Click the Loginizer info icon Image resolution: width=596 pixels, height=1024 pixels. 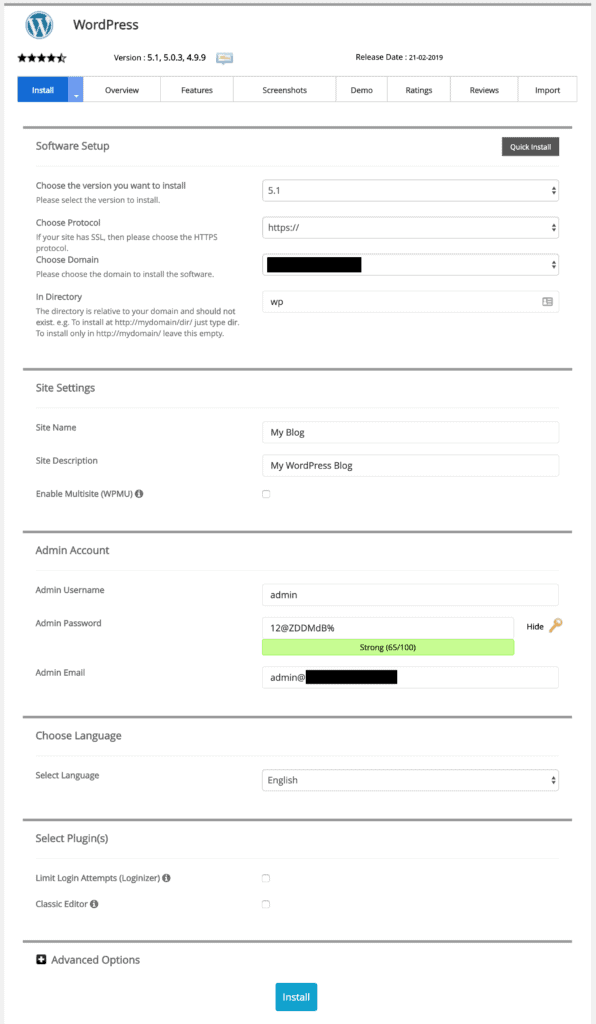166,878
